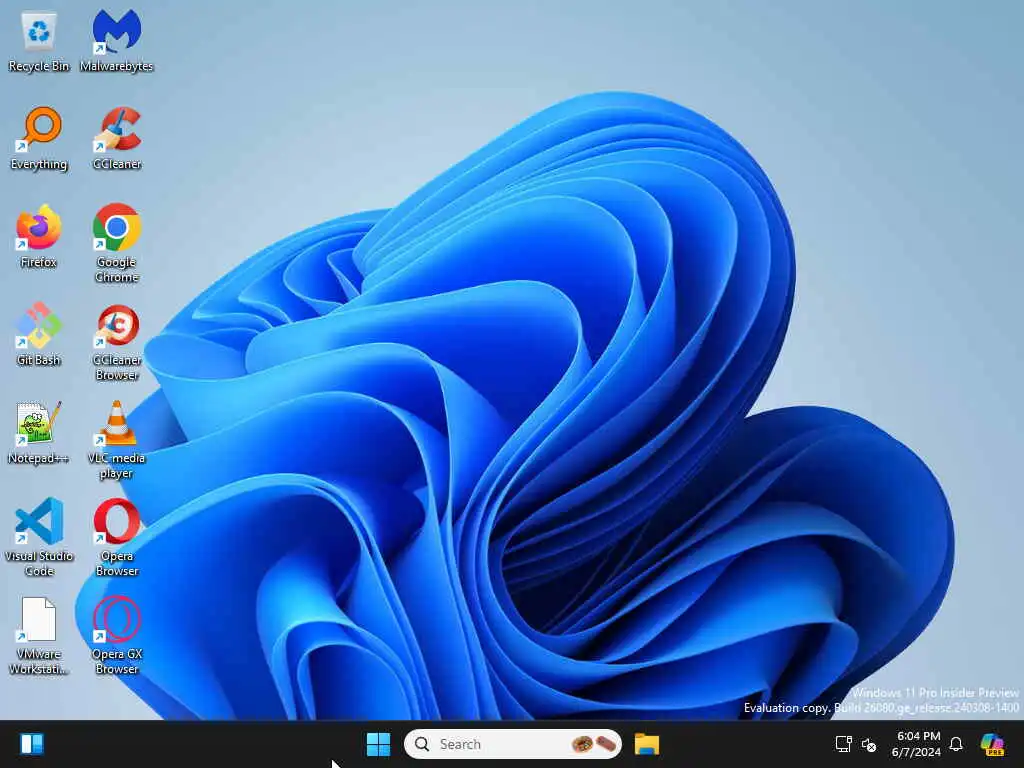Screen dimensions: 1024x768
Task: Click the muted volume tray icon
Action: [869, 744]
